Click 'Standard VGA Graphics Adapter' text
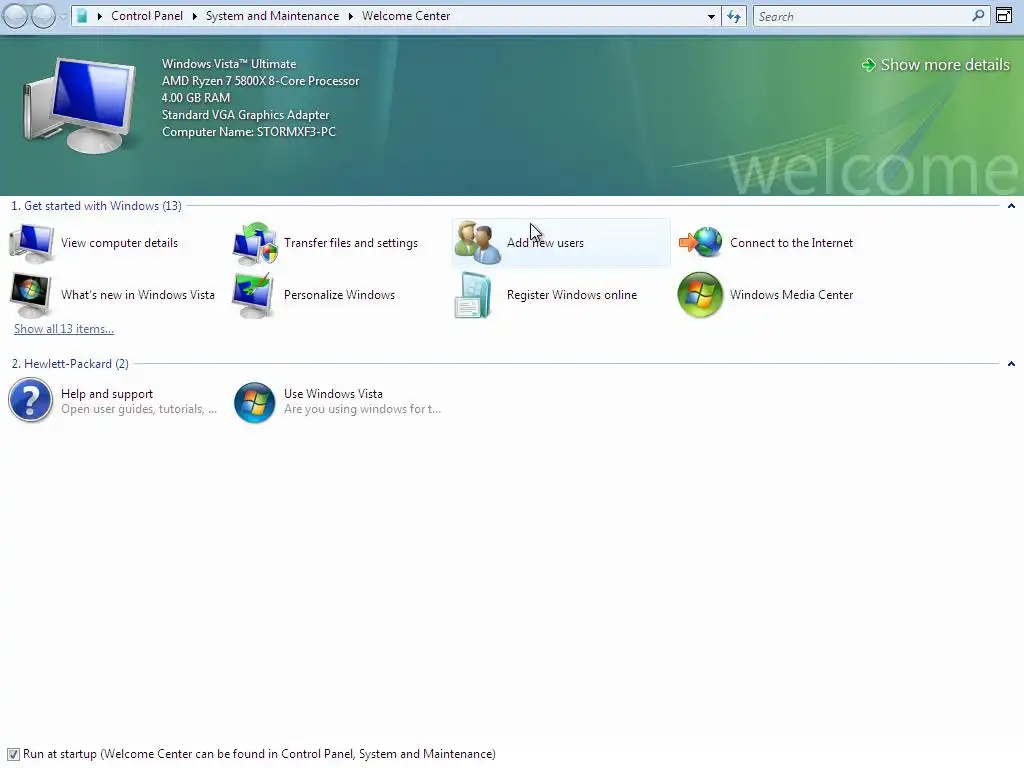 (x=246, y=115)
